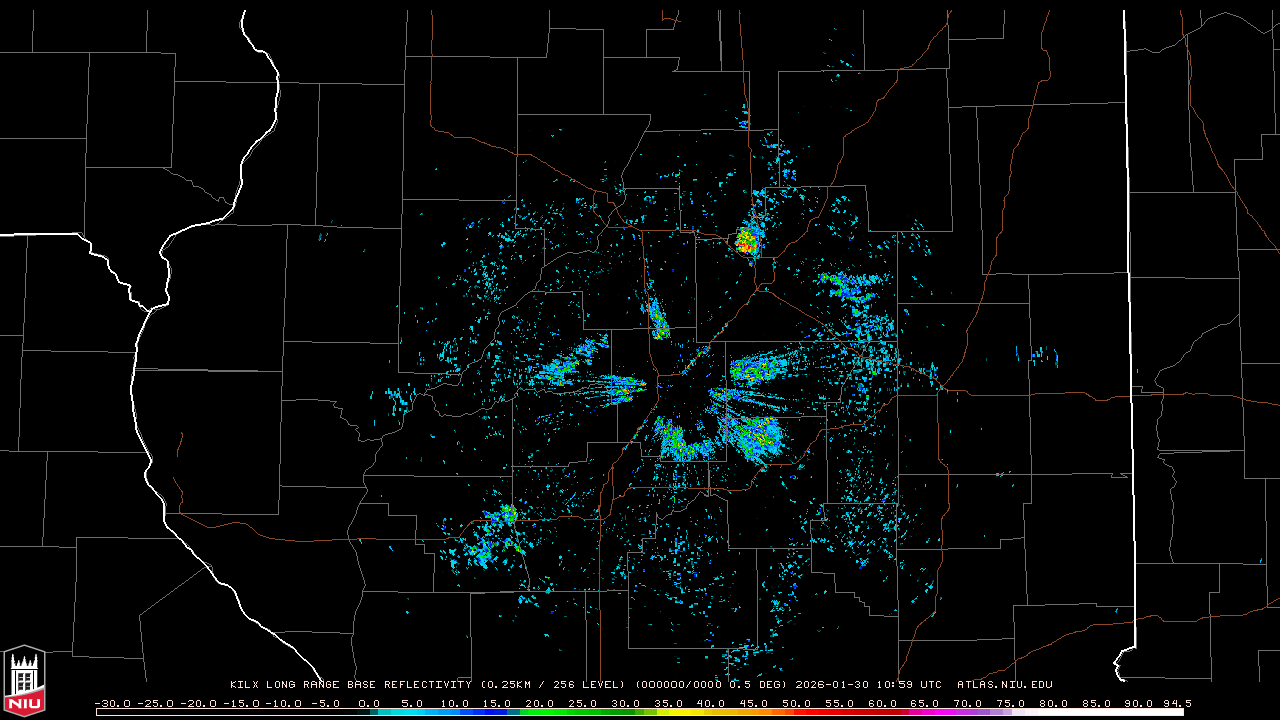
Task: Click the 20.0 scale label
Action: (x=540, y=703)
